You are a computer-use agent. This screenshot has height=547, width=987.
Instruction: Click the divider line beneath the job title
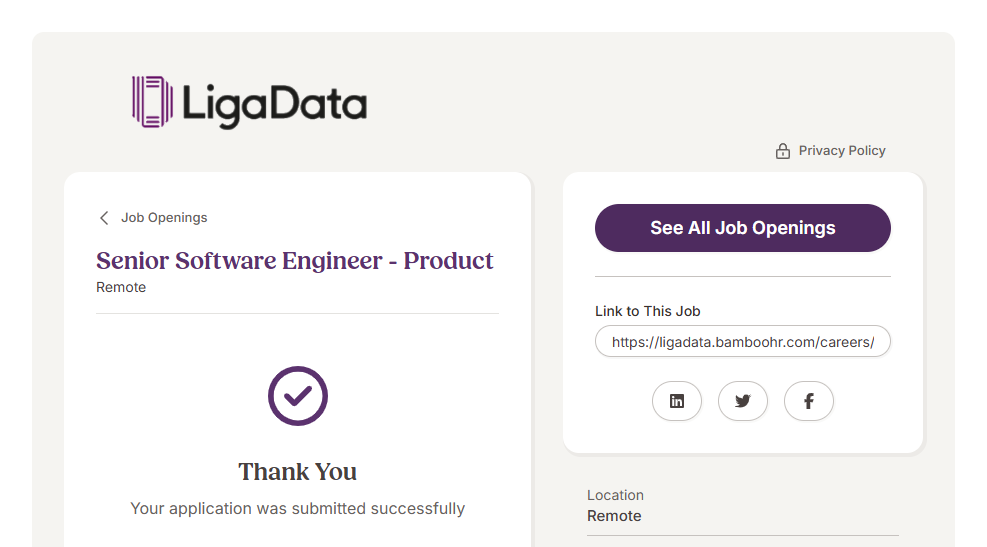pyautogui.click(x=297, y=314)
